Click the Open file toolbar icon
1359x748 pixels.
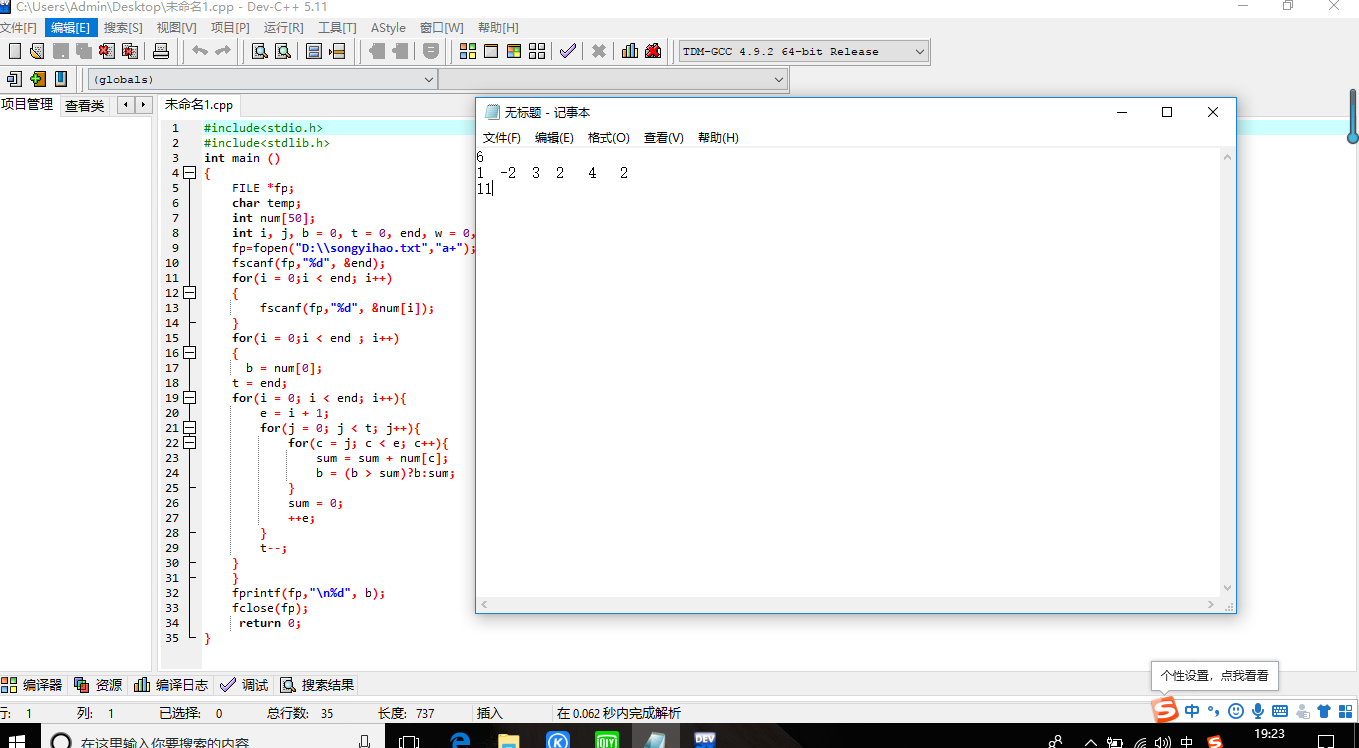37,51
